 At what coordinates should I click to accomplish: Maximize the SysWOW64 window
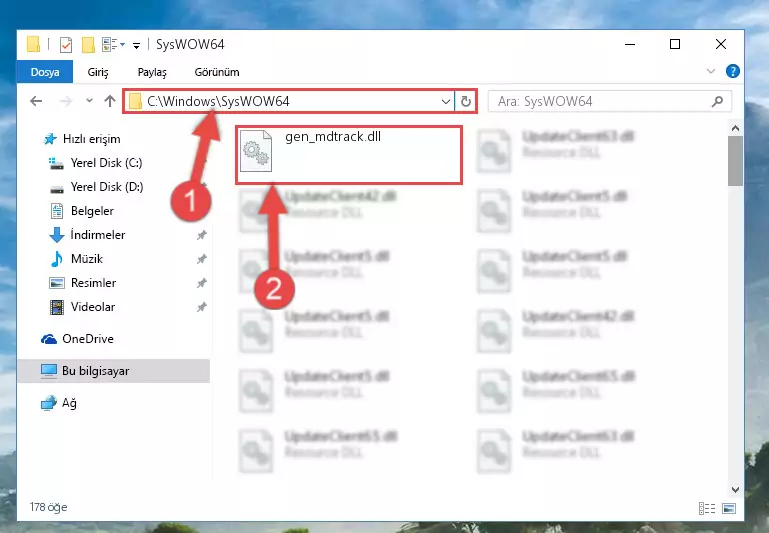[675, 45]
